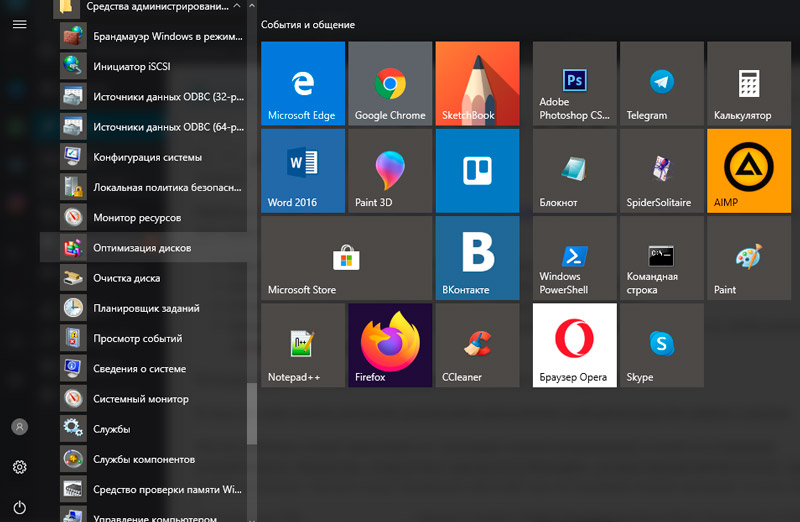The height and width of the screenshot is (522, 800).
Task: Click the app list scrollbar thumb
Action: pyautogui.click(x=252, y=412)
